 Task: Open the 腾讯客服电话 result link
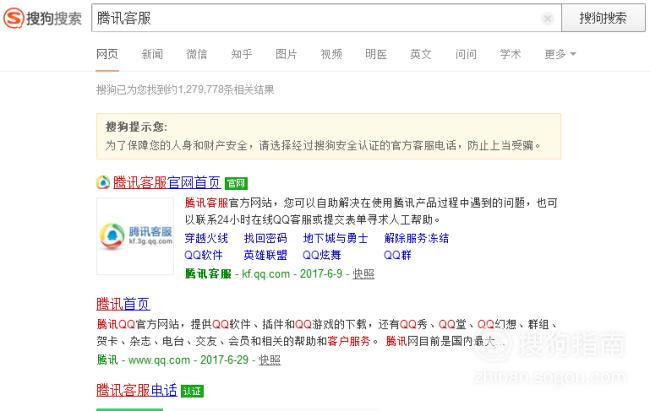[136, 391]
